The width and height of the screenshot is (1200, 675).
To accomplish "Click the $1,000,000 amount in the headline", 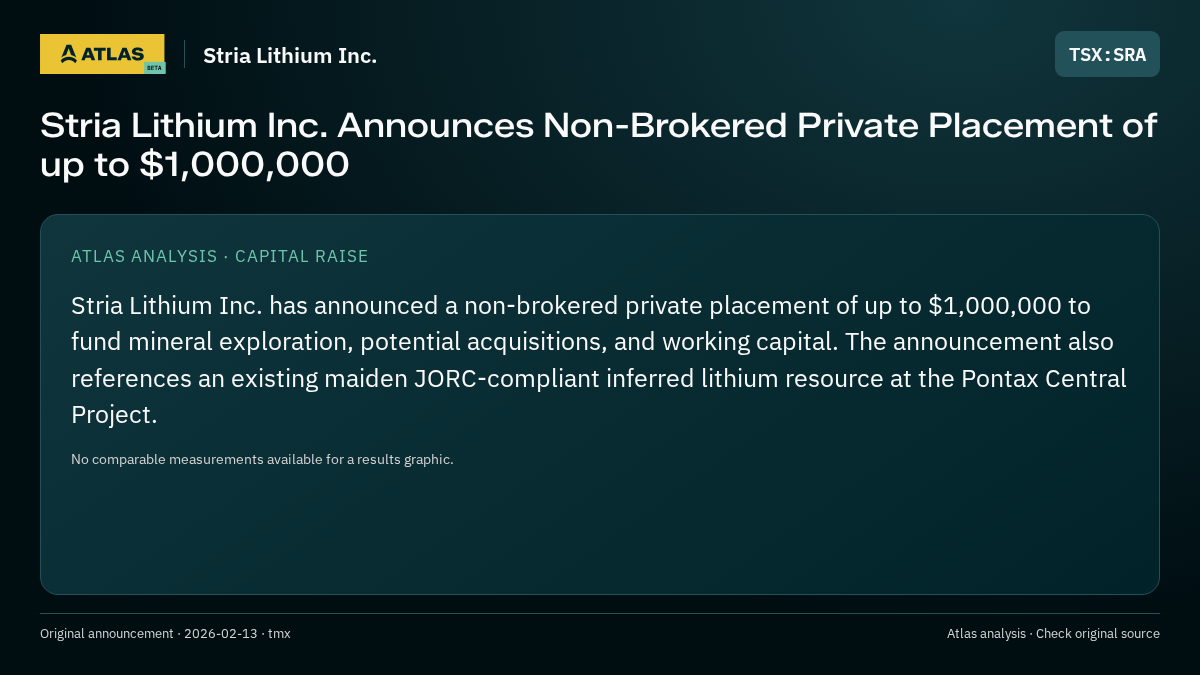I will 244,164.
